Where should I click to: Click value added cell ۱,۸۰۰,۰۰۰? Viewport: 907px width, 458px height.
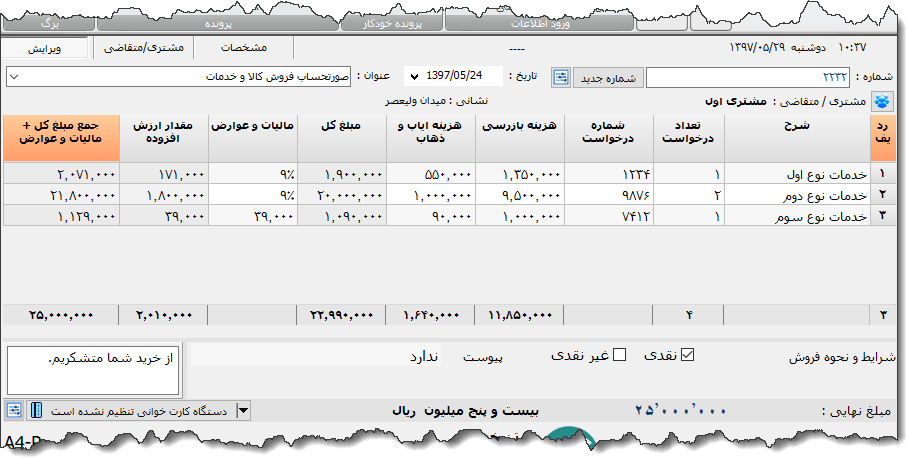click(164, 195)
